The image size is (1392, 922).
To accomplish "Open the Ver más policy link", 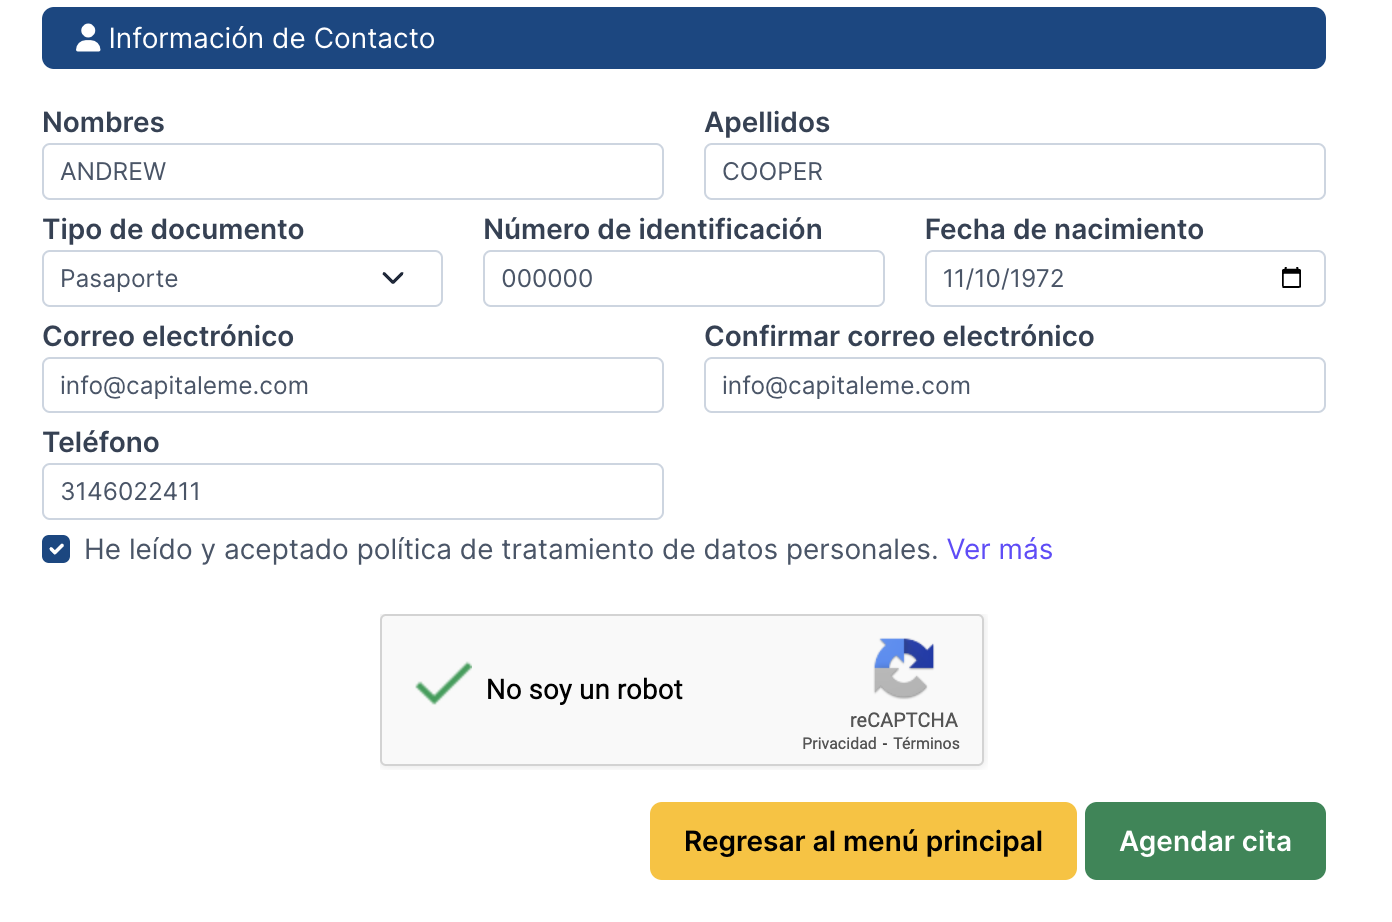I will (x=999, y=549).
